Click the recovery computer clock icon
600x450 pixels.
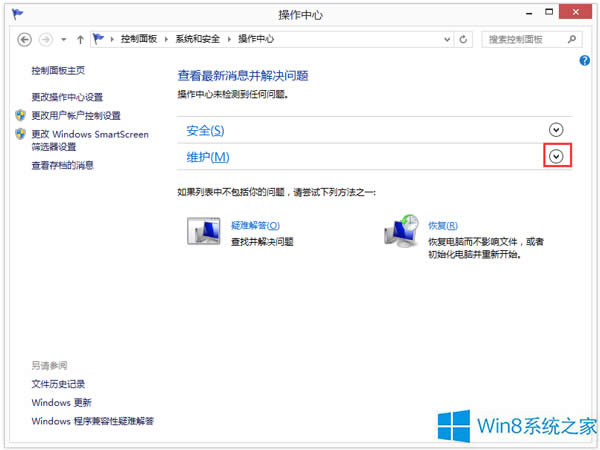coord(401,230)
